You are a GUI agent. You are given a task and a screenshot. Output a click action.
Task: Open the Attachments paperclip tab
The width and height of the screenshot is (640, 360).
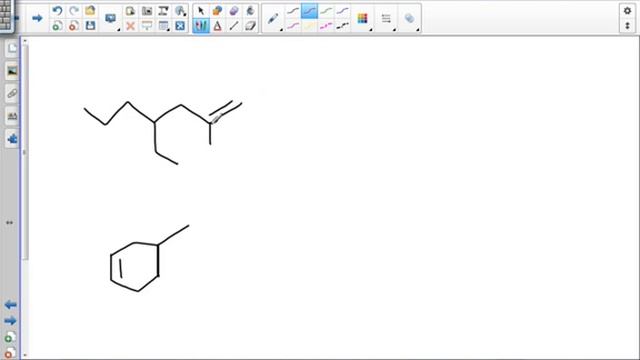[x=12, y=94]
